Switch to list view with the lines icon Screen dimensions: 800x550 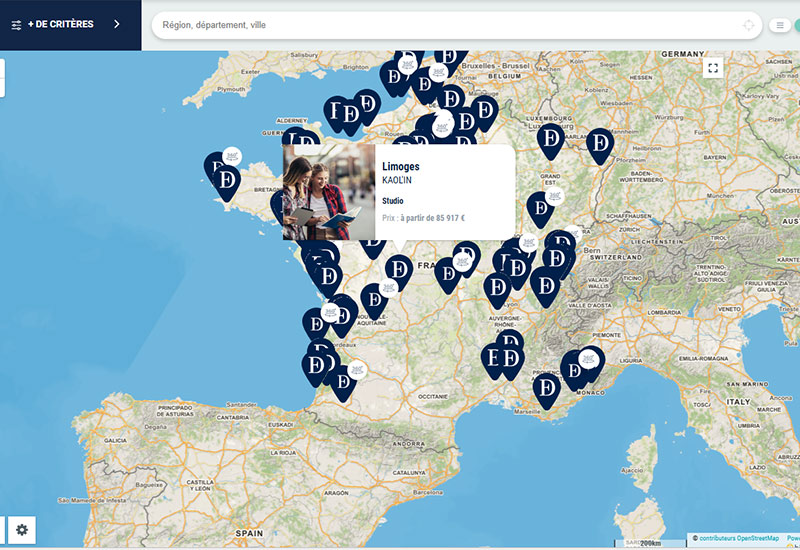click(x=780, y=25)
